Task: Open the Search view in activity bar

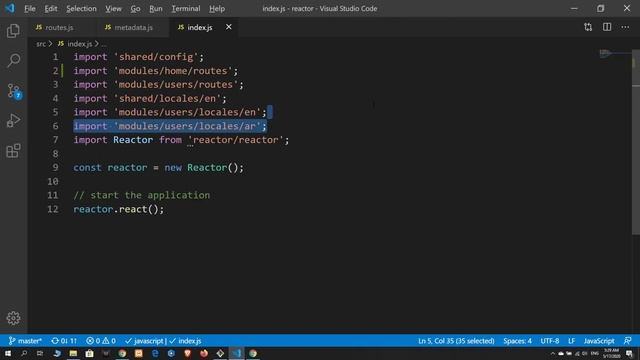Action: point(13,60)
